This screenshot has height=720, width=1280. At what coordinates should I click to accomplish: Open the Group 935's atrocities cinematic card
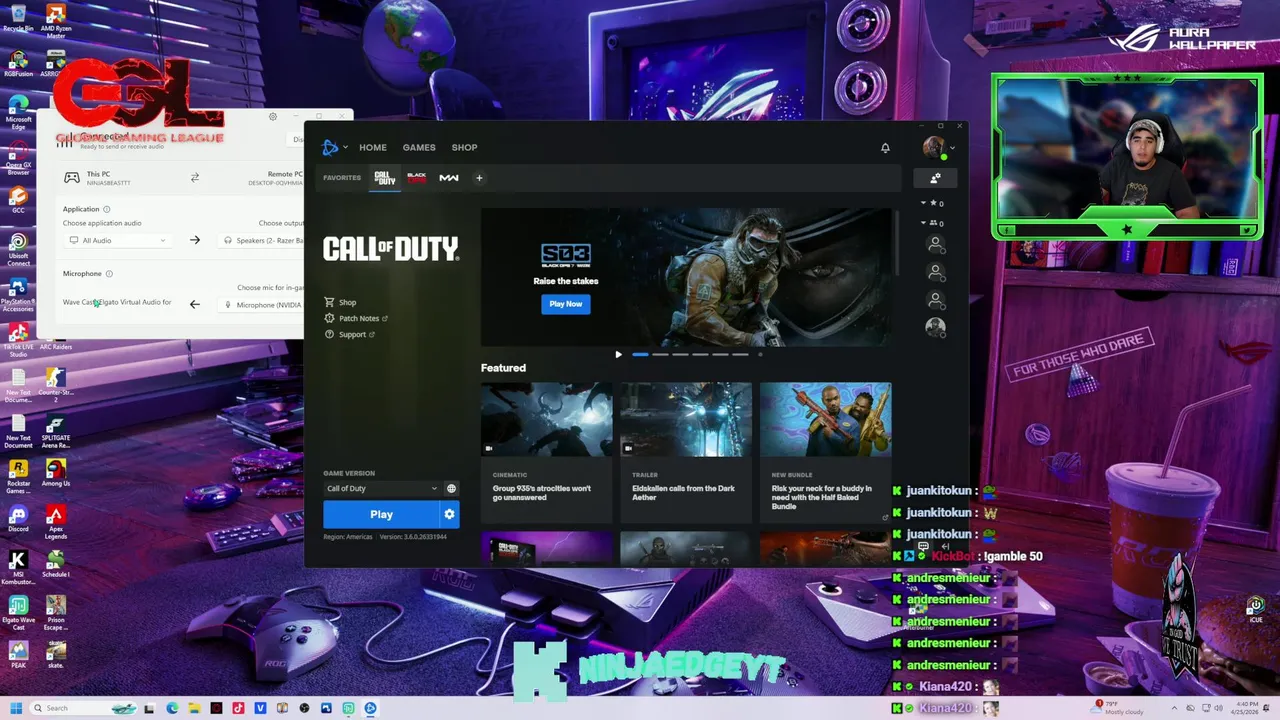click(x=546, y=452)
